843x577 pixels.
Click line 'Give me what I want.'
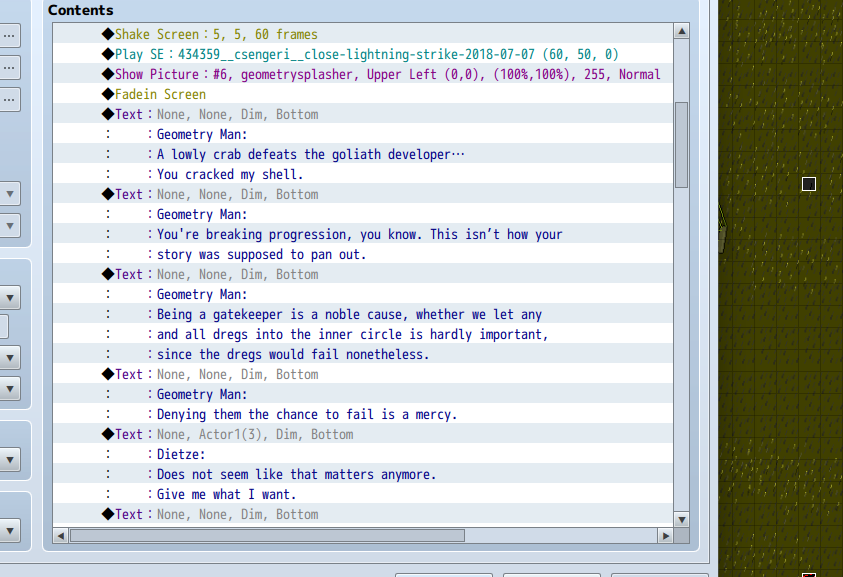coord(363,494)
